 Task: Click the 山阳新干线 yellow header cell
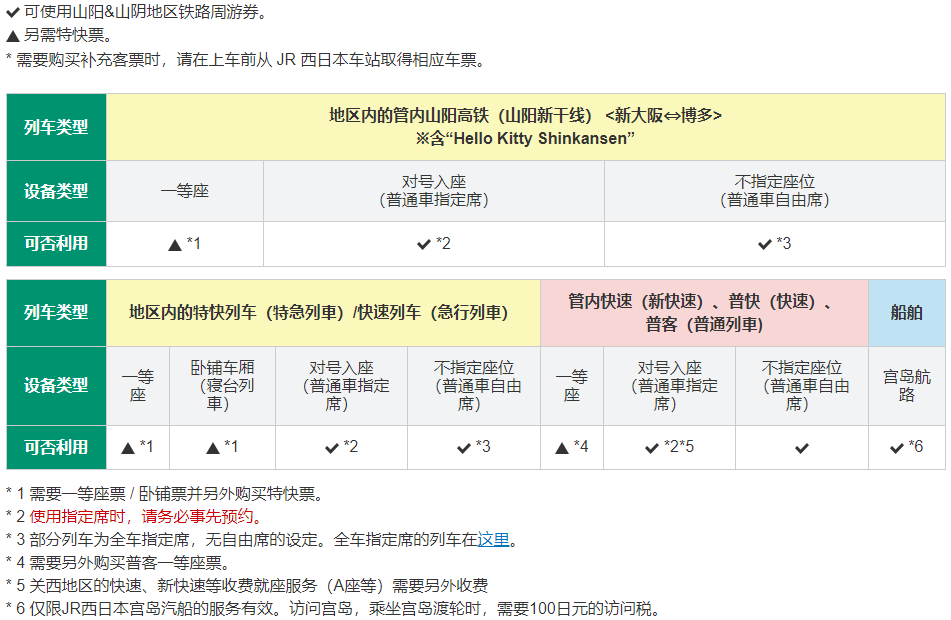coord(525,126)
